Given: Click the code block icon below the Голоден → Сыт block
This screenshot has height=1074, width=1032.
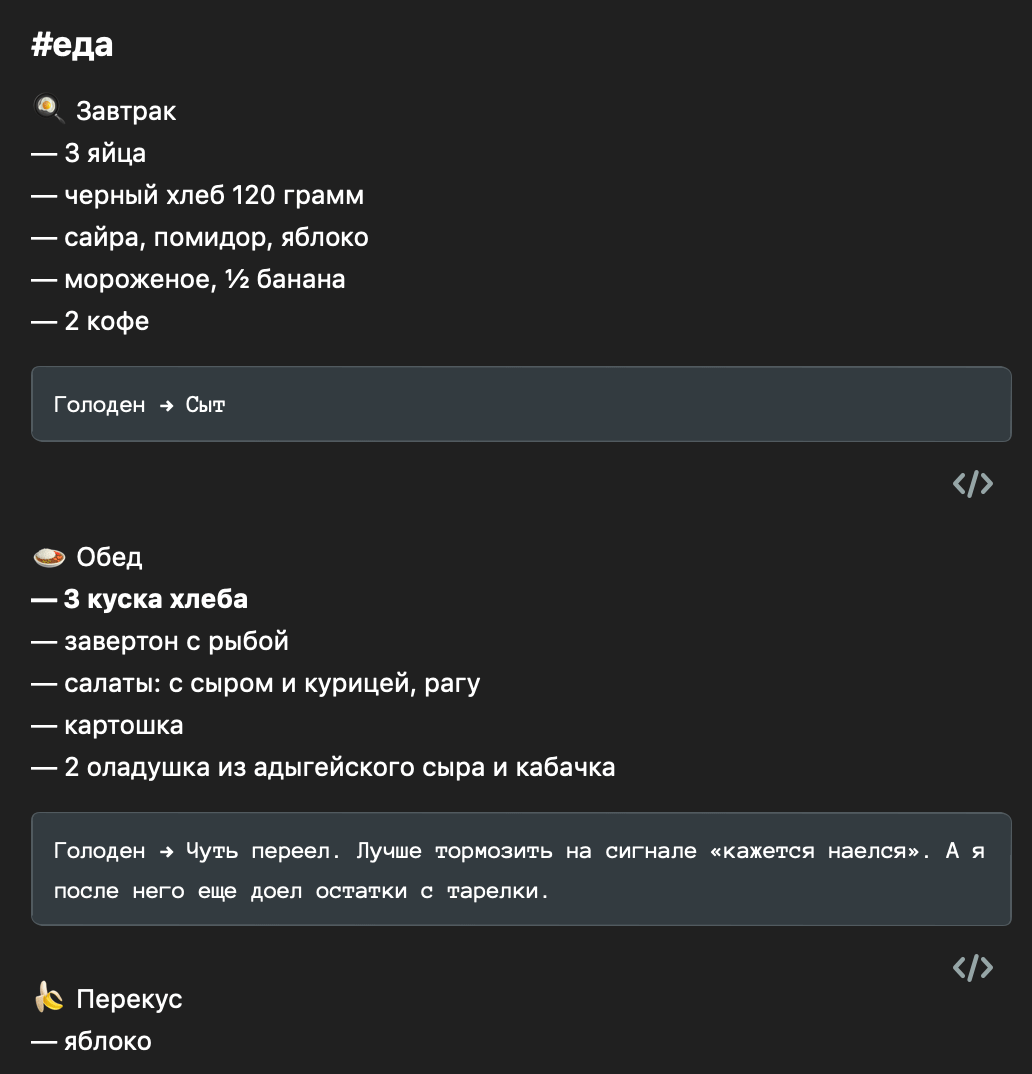Looking at the screenshot, I should pyautogui.click(x=972, y=484).
